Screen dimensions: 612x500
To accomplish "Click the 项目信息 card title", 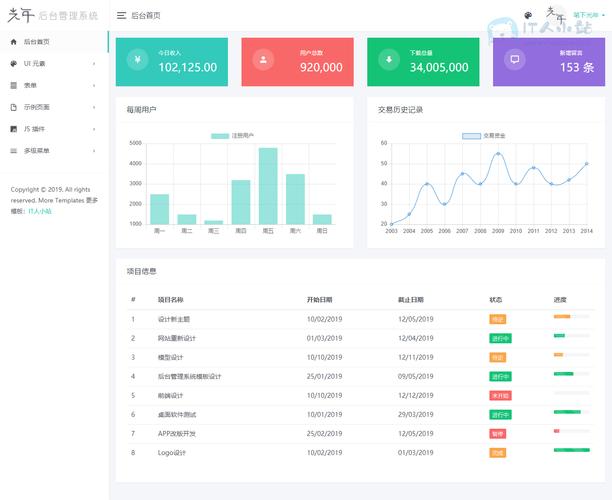I will [141, 271].
